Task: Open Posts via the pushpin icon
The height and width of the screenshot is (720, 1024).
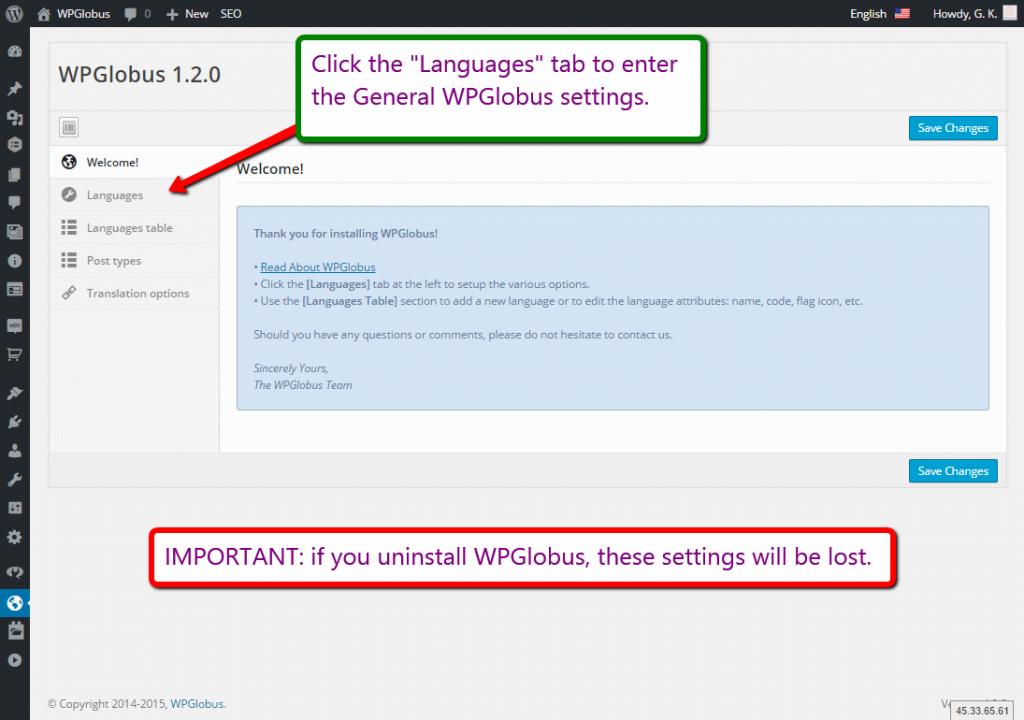Action: point(14,89)
